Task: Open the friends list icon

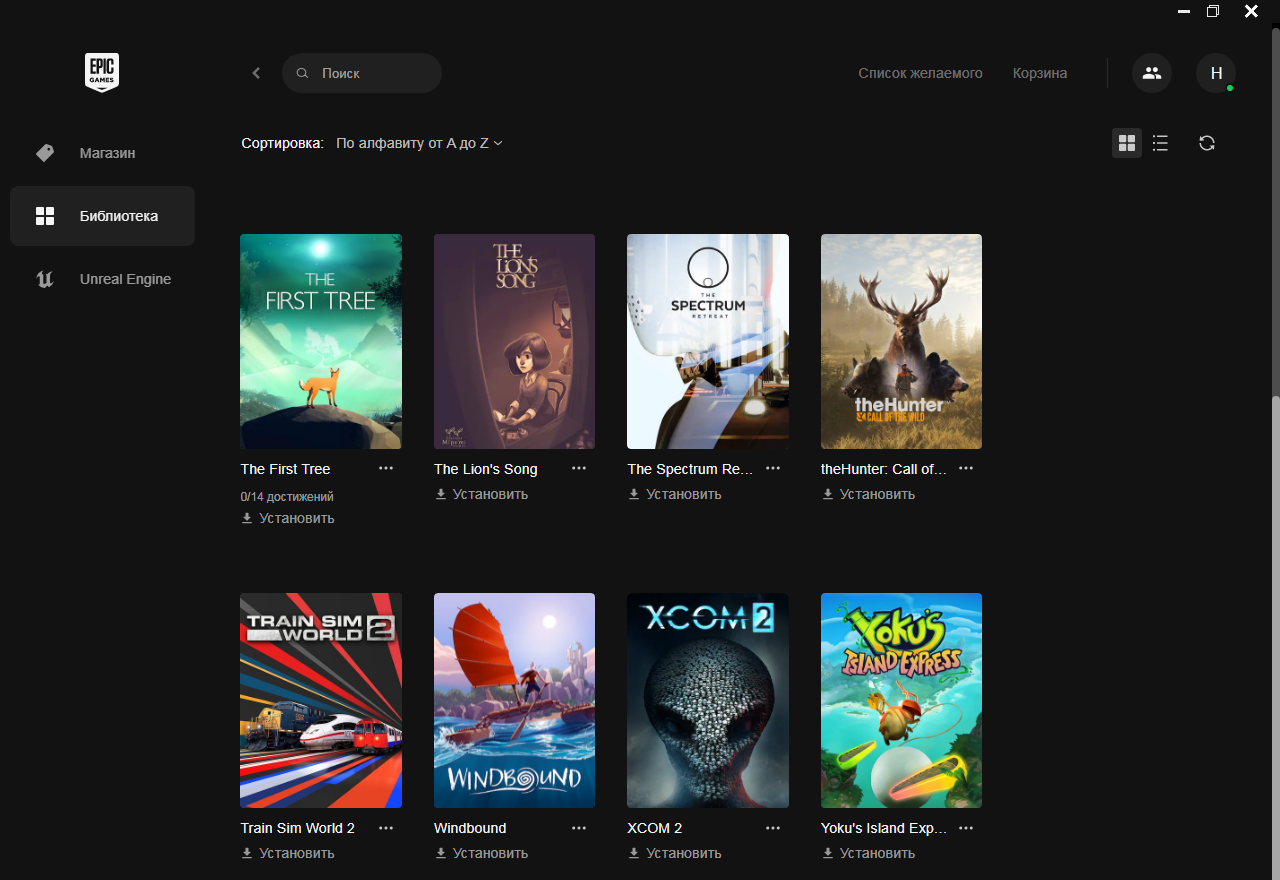Action: (1152, 73)
